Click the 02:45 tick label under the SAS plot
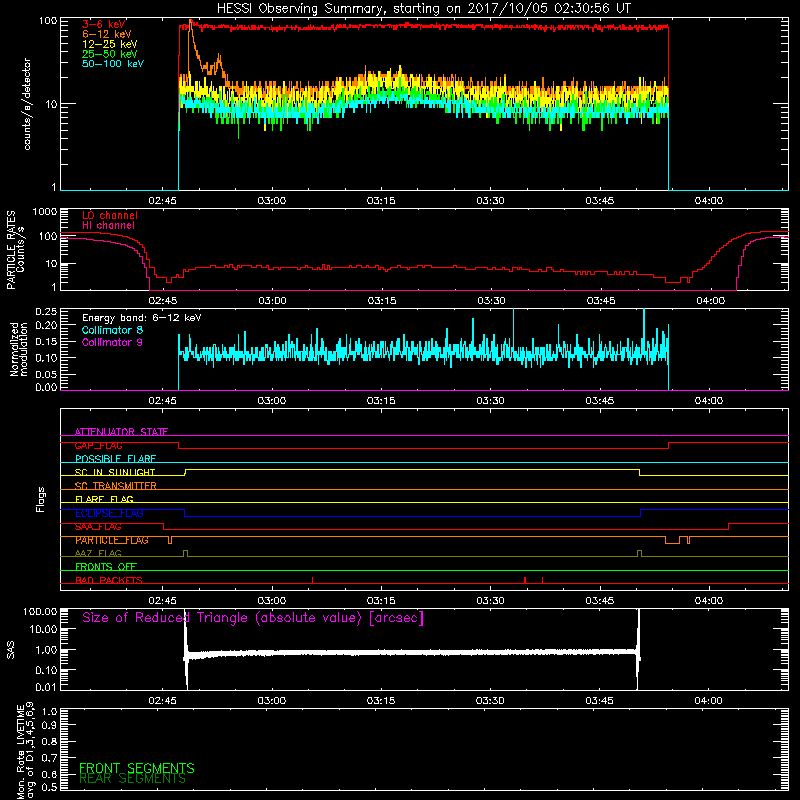800x800 pixels. [x=162, y=701]
